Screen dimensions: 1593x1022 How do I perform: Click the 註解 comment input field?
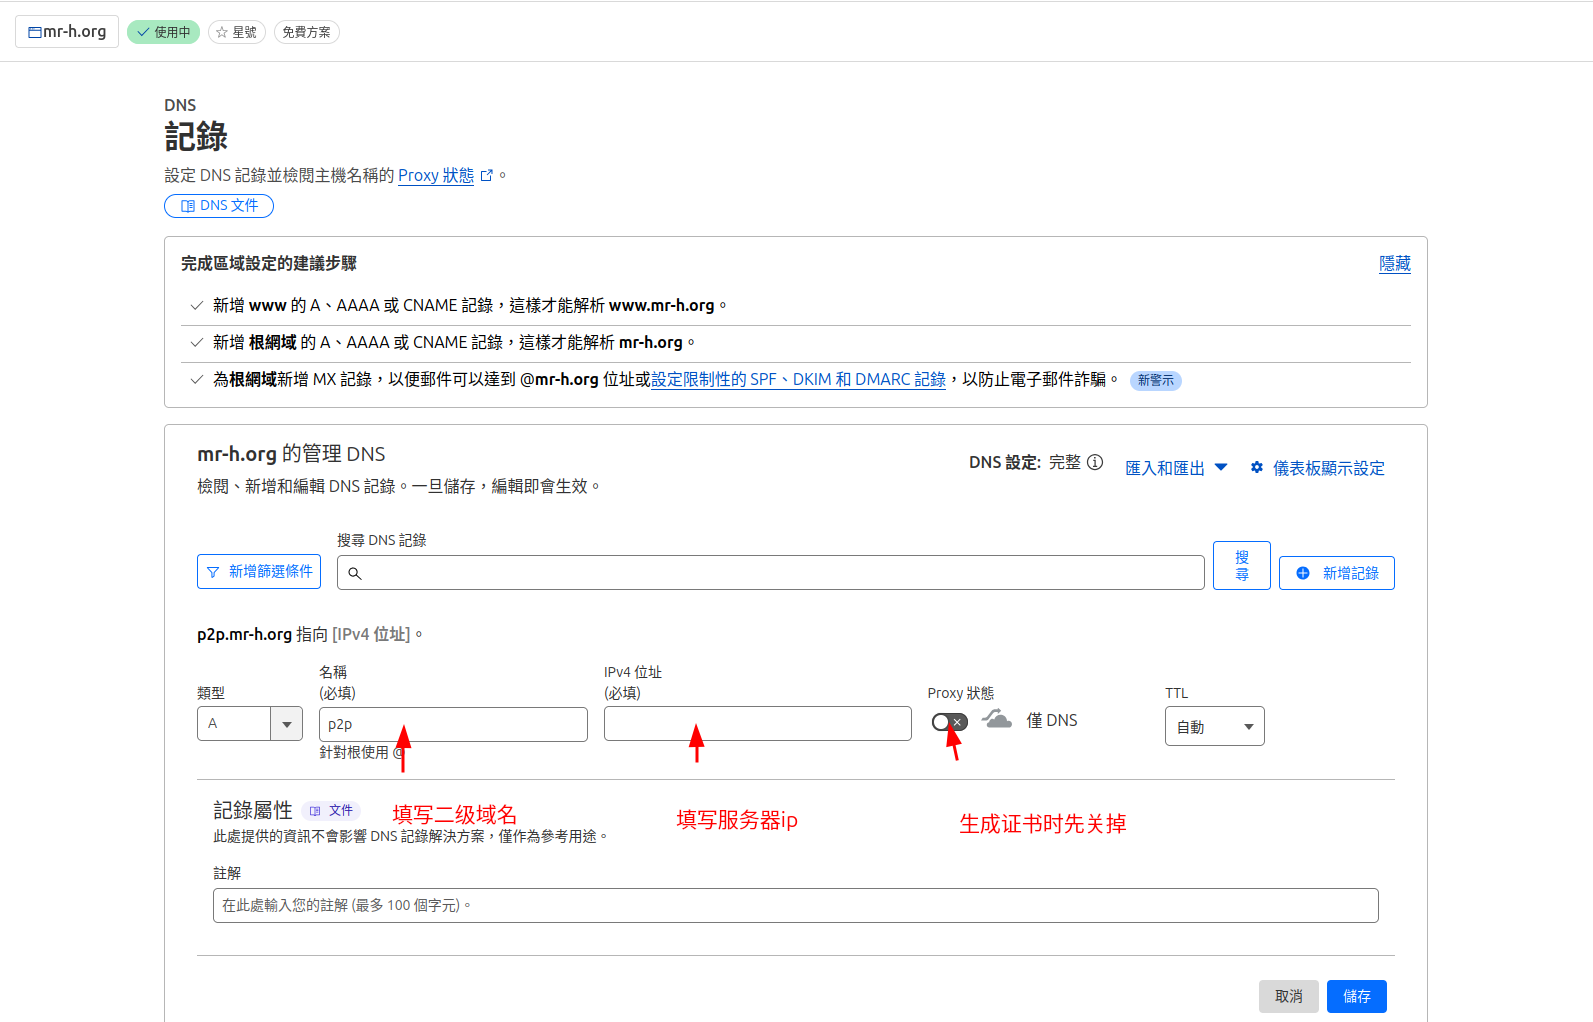(795, 905)
